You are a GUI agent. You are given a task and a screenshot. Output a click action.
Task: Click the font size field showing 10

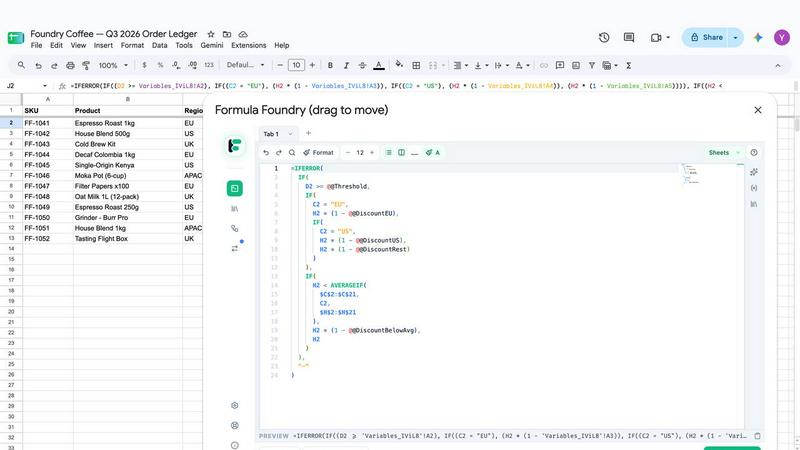pyautogui.click(x=296, y=65)
